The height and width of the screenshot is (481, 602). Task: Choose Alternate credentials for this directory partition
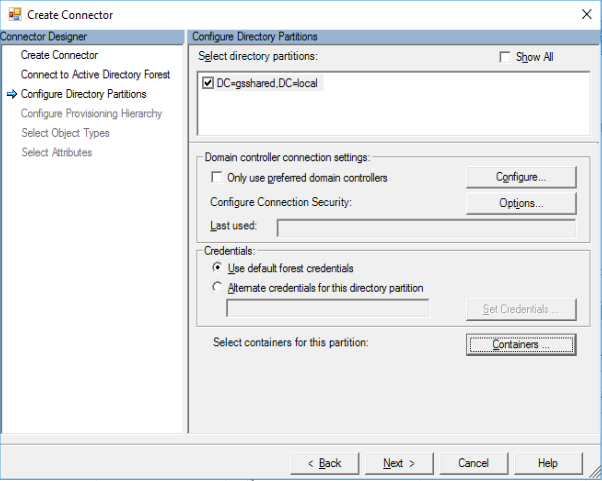pyautogui.click(x=217, y=288)
